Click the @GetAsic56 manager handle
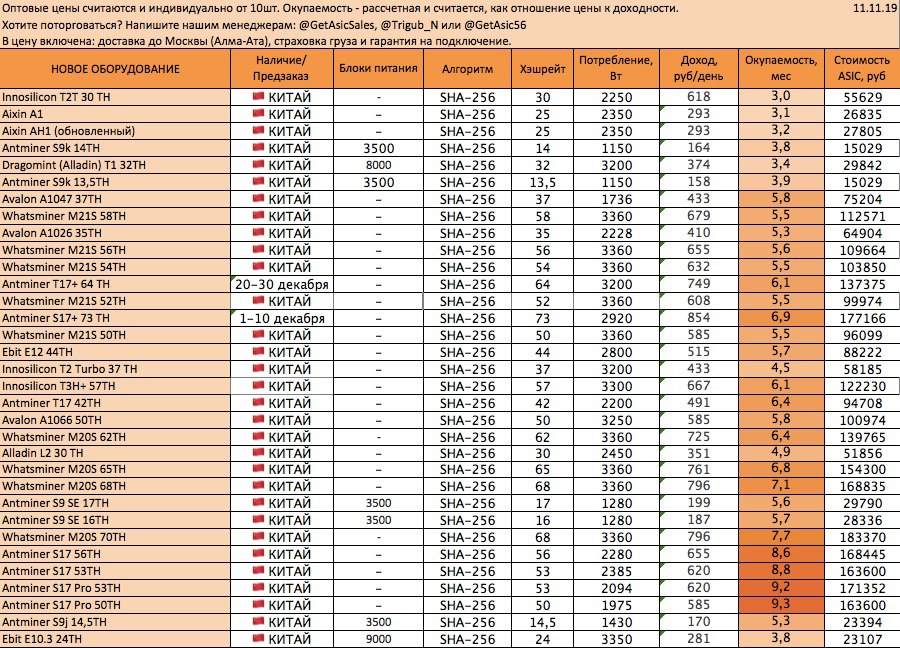The height and width of the screenshot is (648, 900). (495, 25)
